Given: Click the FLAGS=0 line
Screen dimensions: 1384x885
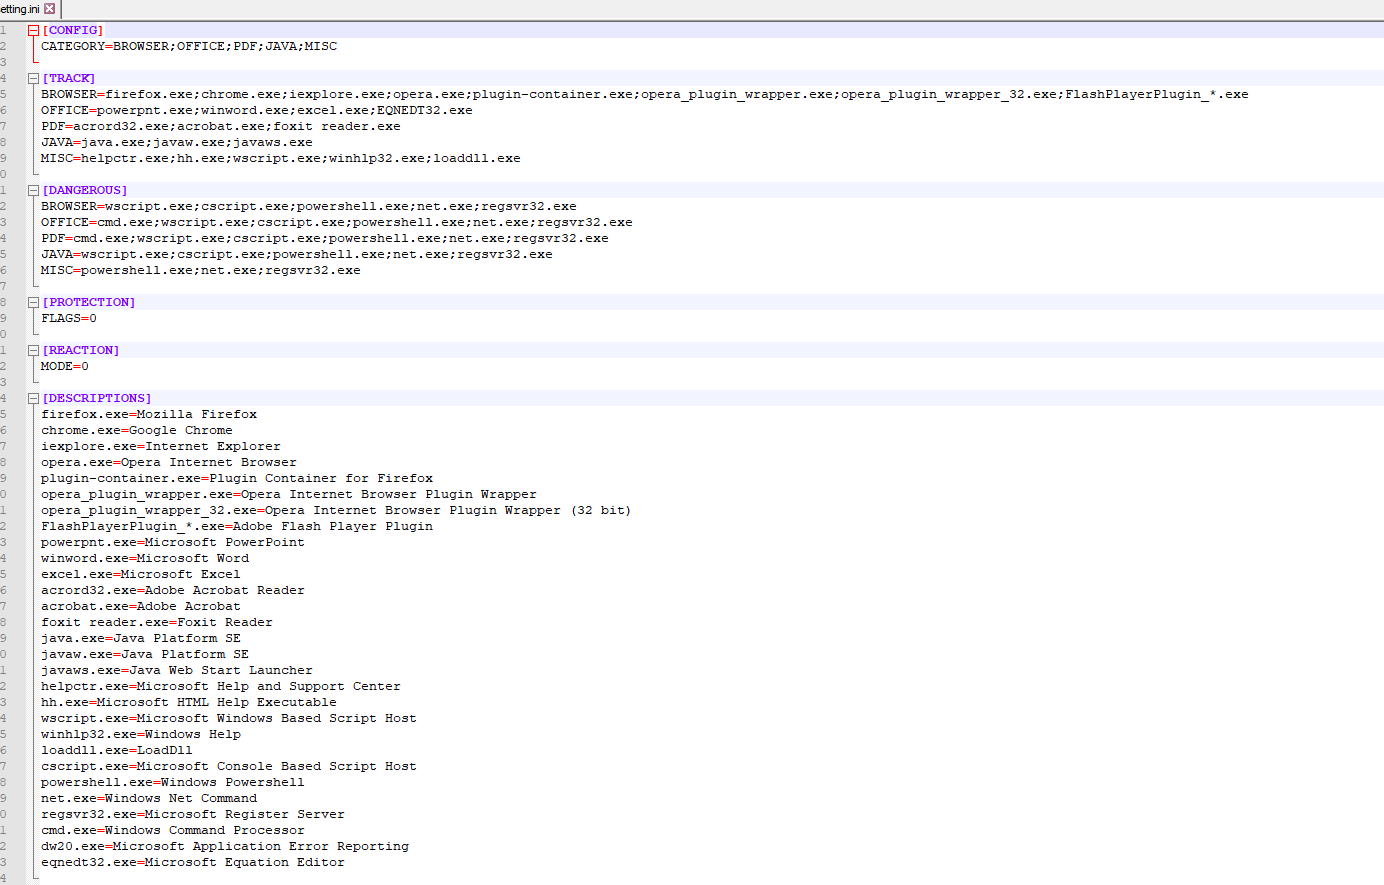Looking at the screenshot, I should click(69, 318).
